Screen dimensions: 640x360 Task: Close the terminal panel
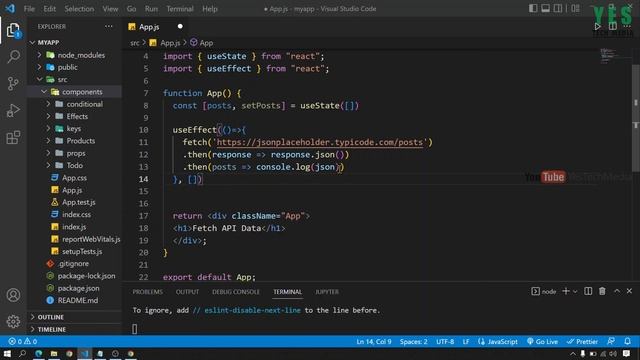629,291
